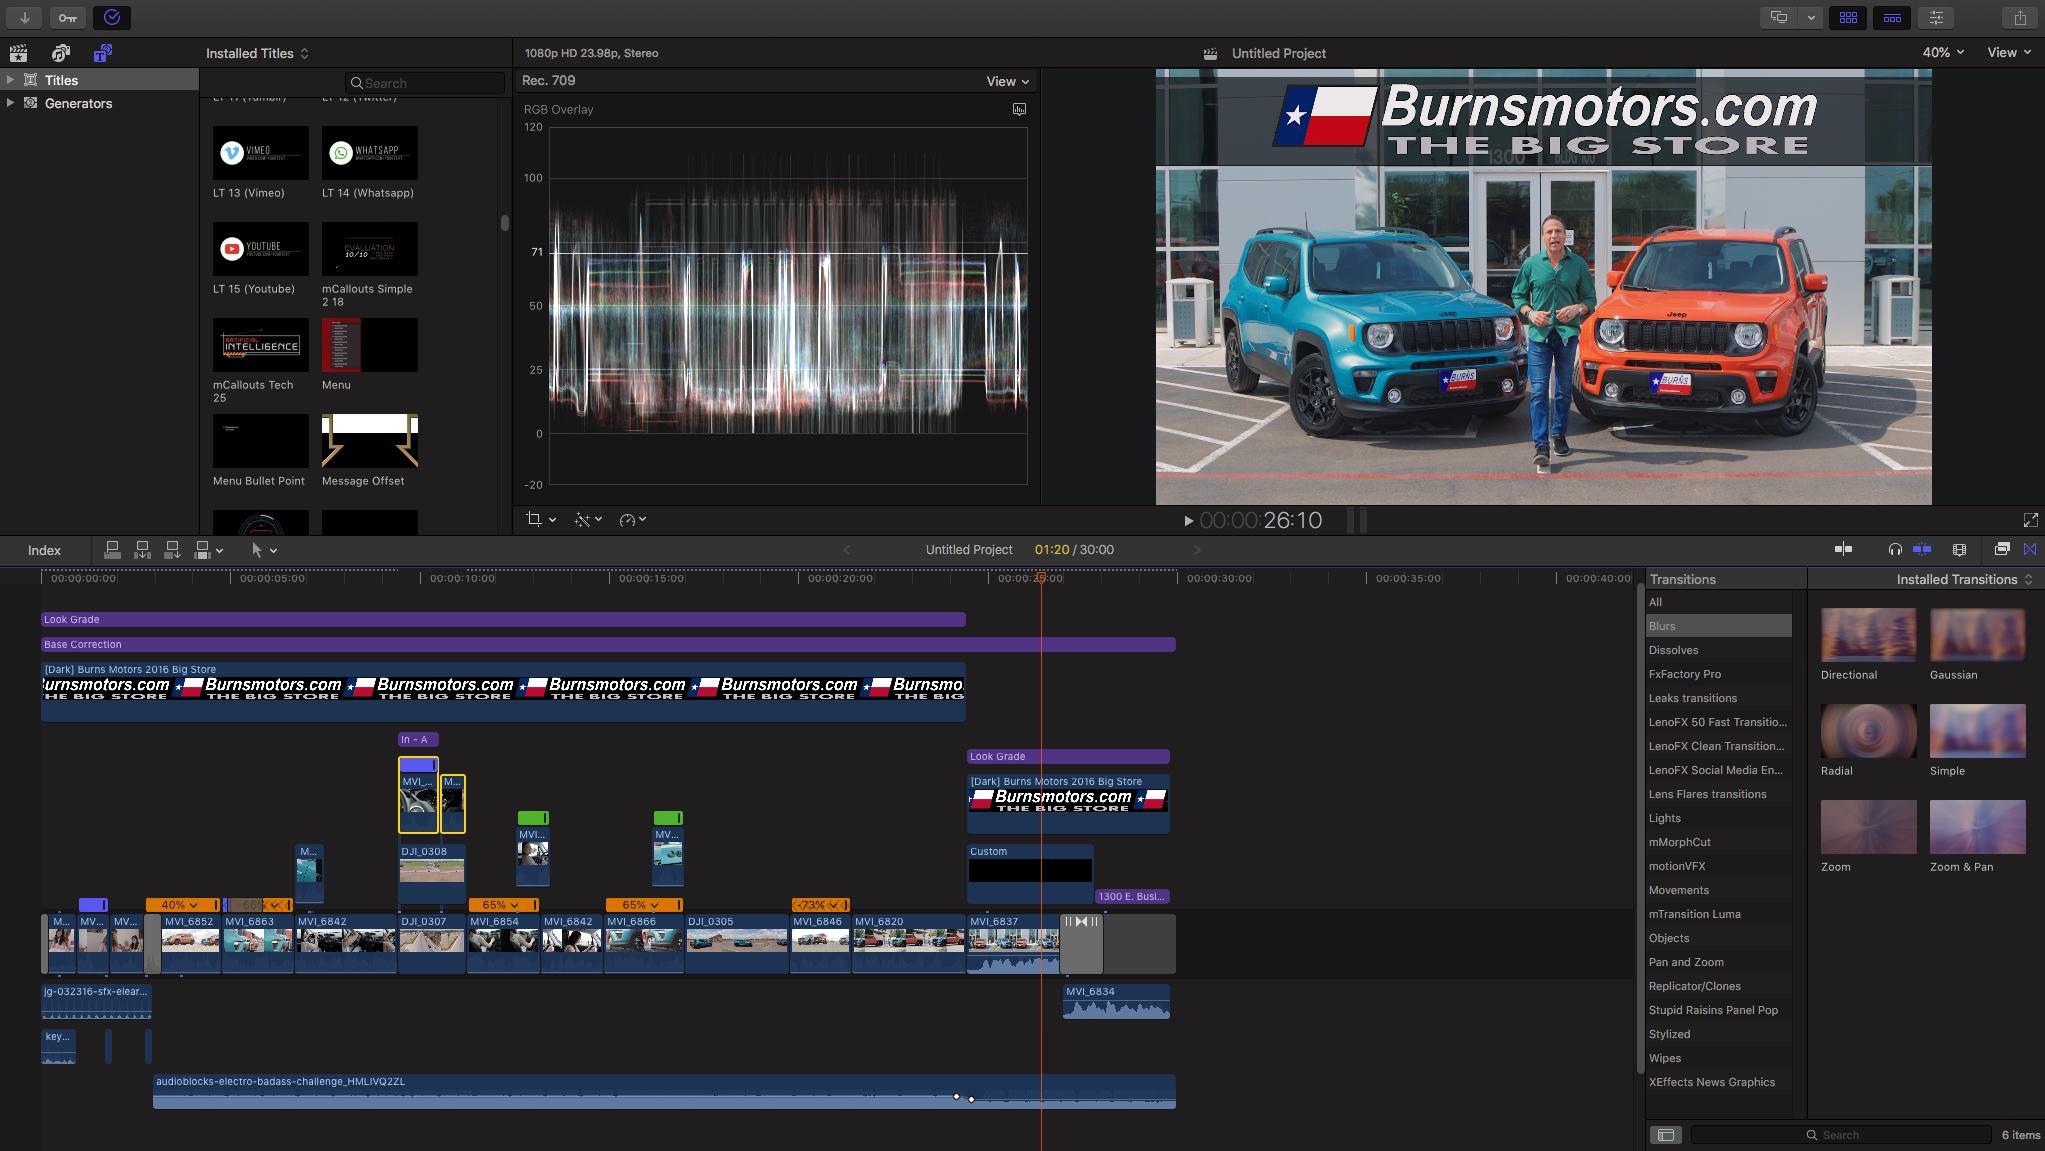Open the scope View menu
This screenshot has width=2045, height=1151.
tap(1007, 81)
